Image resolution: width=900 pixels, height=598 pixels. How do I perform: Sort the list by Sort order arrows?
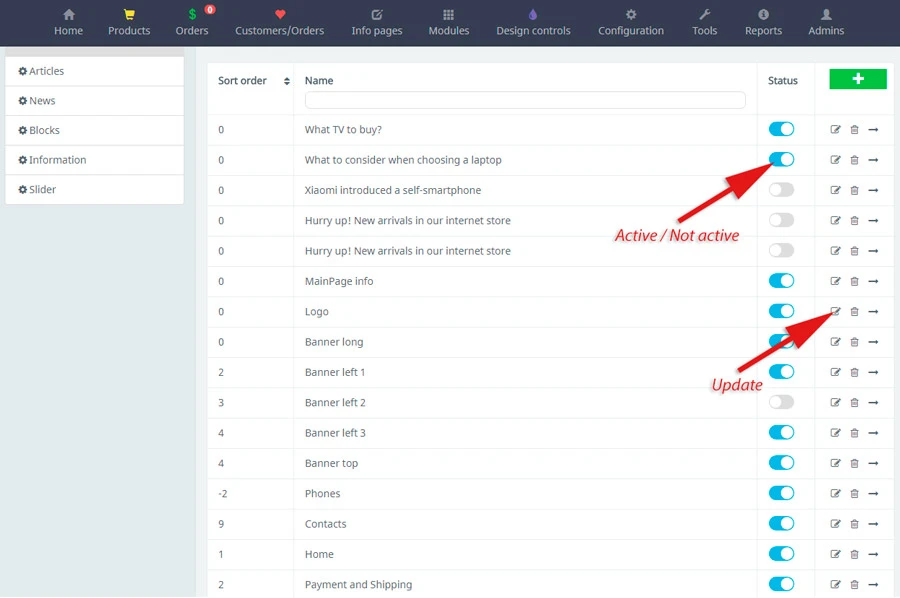[x=287, y=81]
